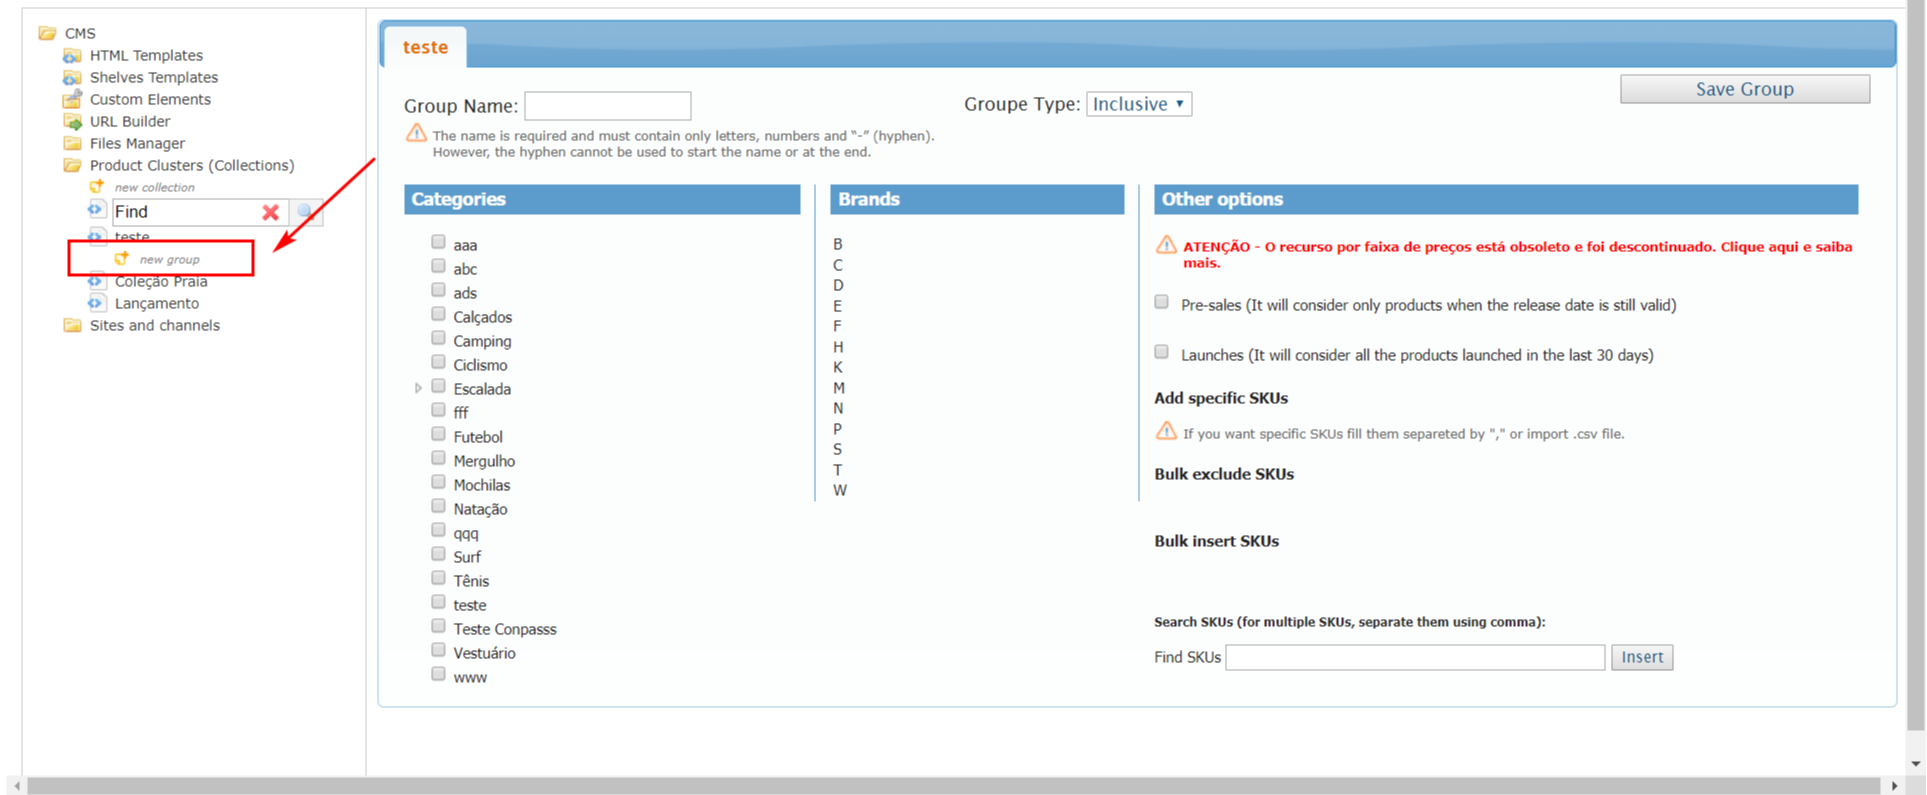Click the HTML Templates icon
The height and width of the screenshot is (795, 1927).
(72, 55)
